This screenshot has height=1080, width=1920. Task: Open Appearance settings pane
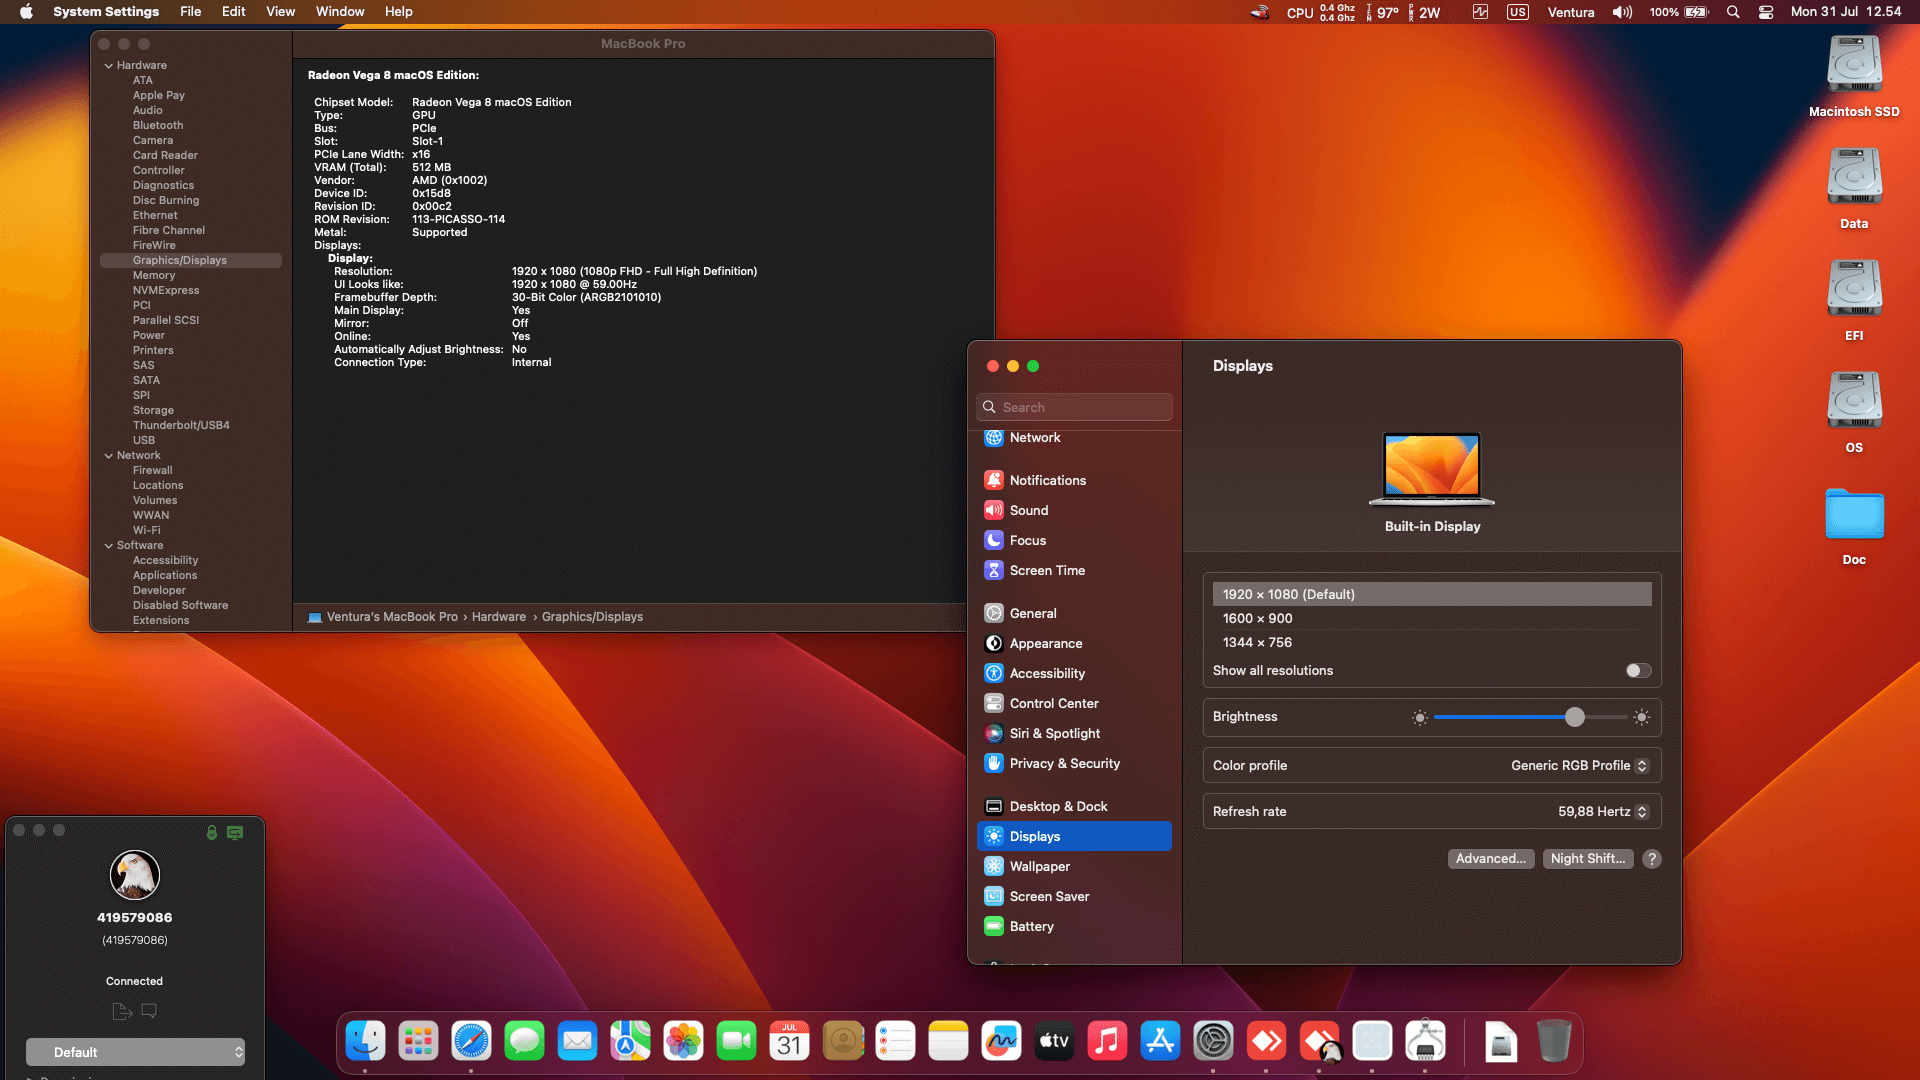1074,643
